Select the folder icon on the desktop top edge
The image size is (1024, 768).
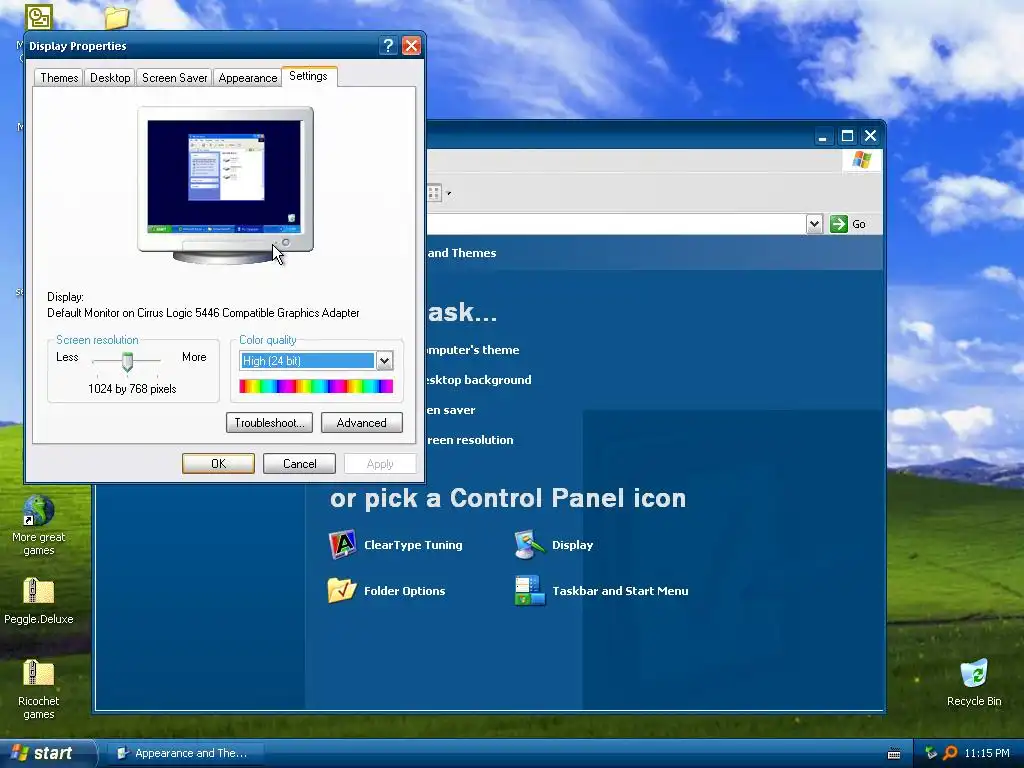(116, 17)
